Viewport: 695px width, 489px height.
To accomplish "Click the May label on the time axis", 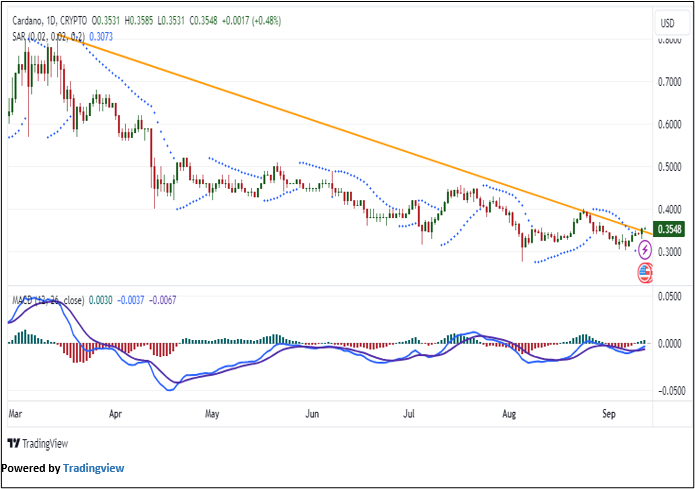I will pos(211,411).
